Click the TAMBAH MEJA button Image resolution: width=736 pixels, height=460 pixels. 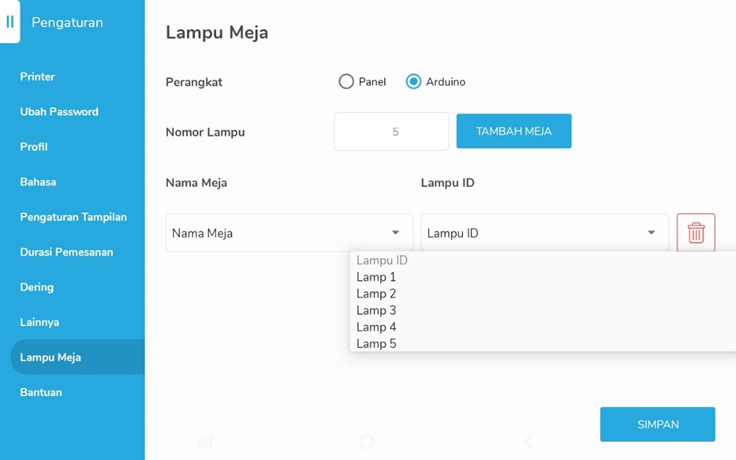514,131
